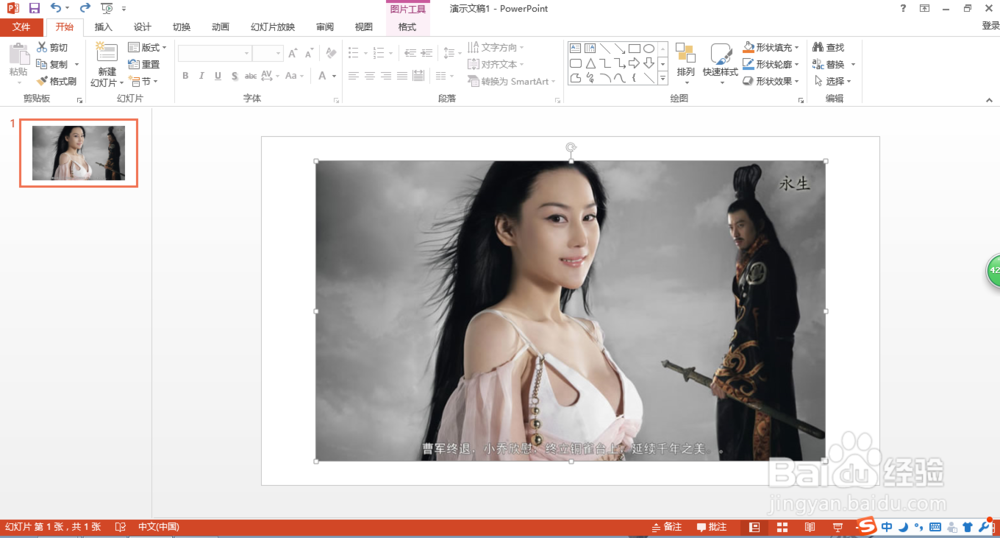This screenshot has width=1000, height=538.
Task: Open Shape Effects (形状效果) dropdown
Action: pyautogui.click(x=770, y=81)
